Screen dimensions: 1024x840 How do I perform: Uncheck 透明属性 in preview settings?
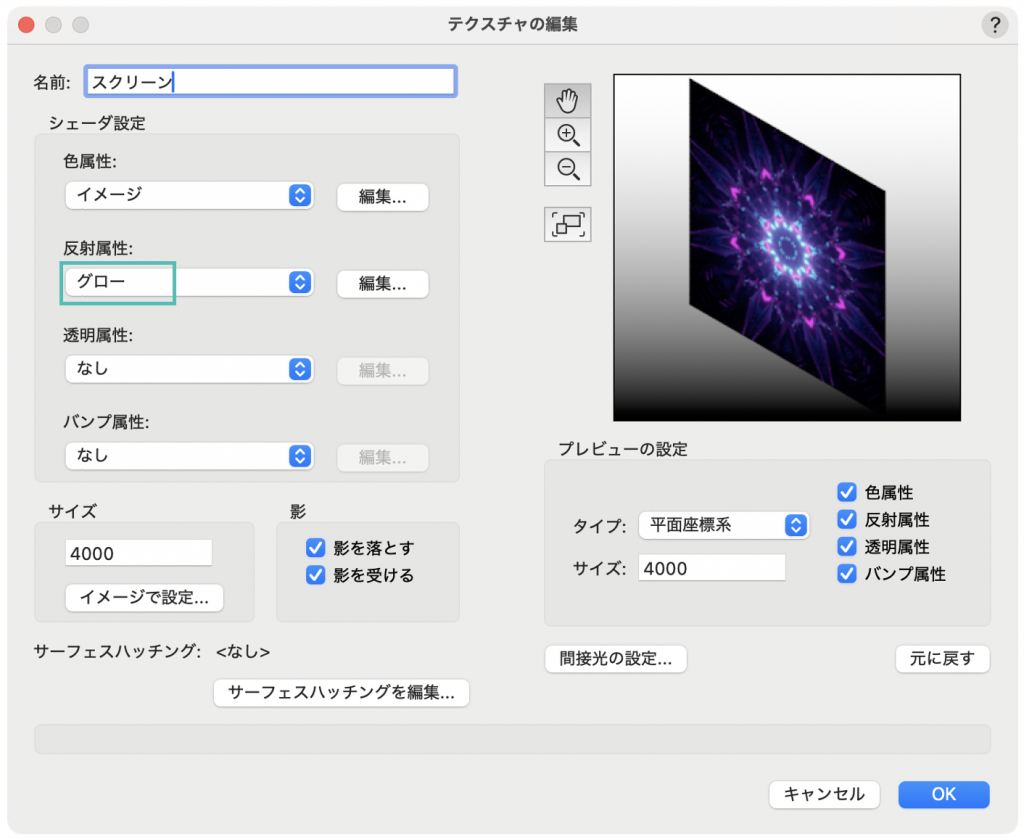[846, 546]
